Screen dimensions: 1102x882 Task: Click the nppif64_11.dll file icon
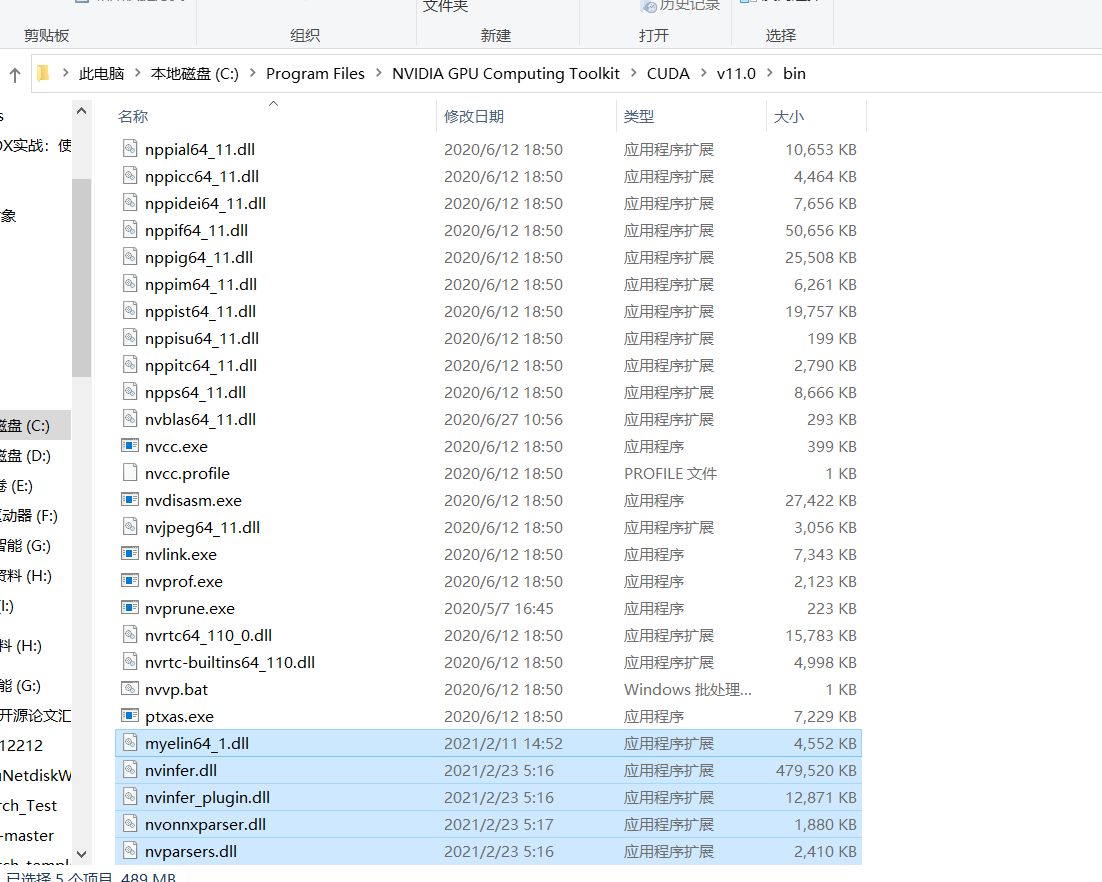[x=130, y=229]
